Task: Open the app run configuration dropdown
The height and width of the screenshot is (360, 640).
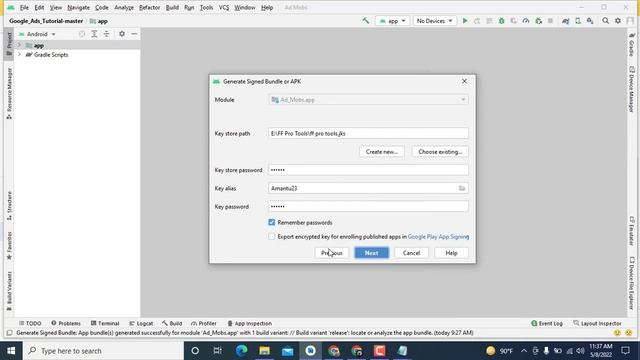Action: pos(392,21)
